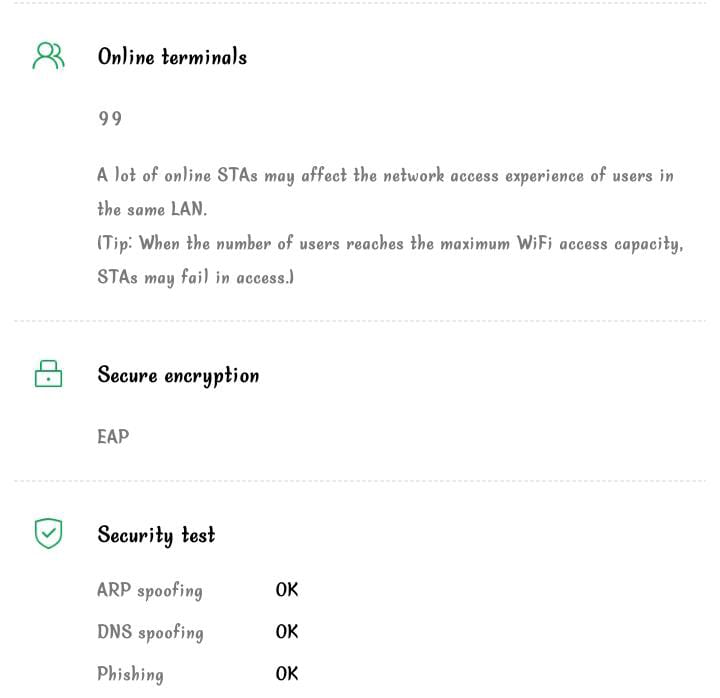Click the OK result for DNS spoofing
This screenshot has height=698, width=720.
click(x=287, y=632)
